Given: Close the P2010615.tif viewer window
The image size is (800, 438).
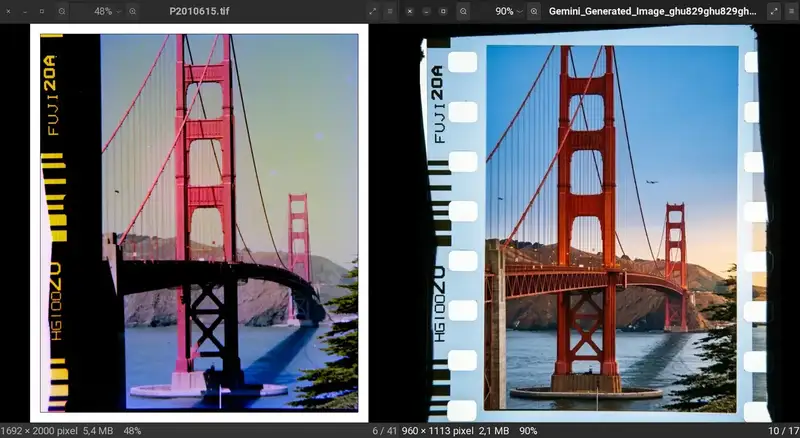Looking at the screenshot, I should (x=8, y=11).
